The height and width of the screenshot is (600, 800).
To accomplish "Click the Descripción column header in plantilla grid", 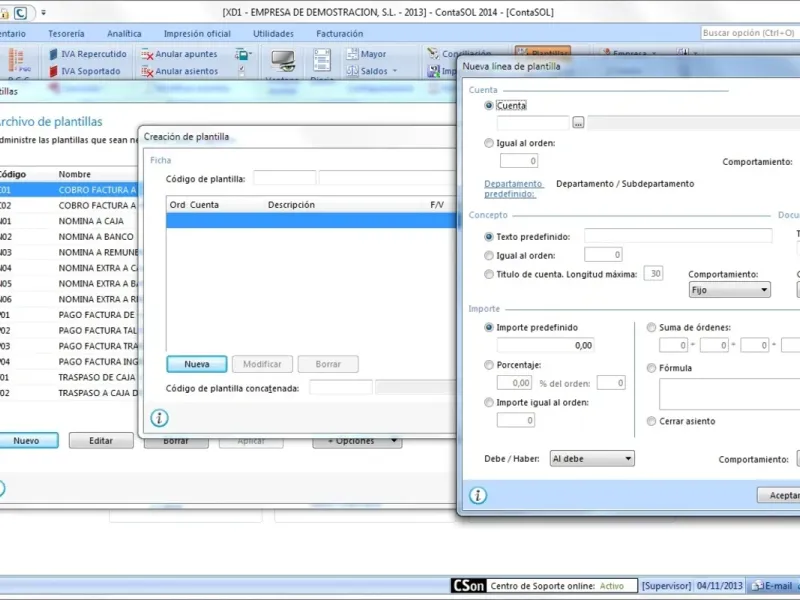I will (x=291, y=205).
